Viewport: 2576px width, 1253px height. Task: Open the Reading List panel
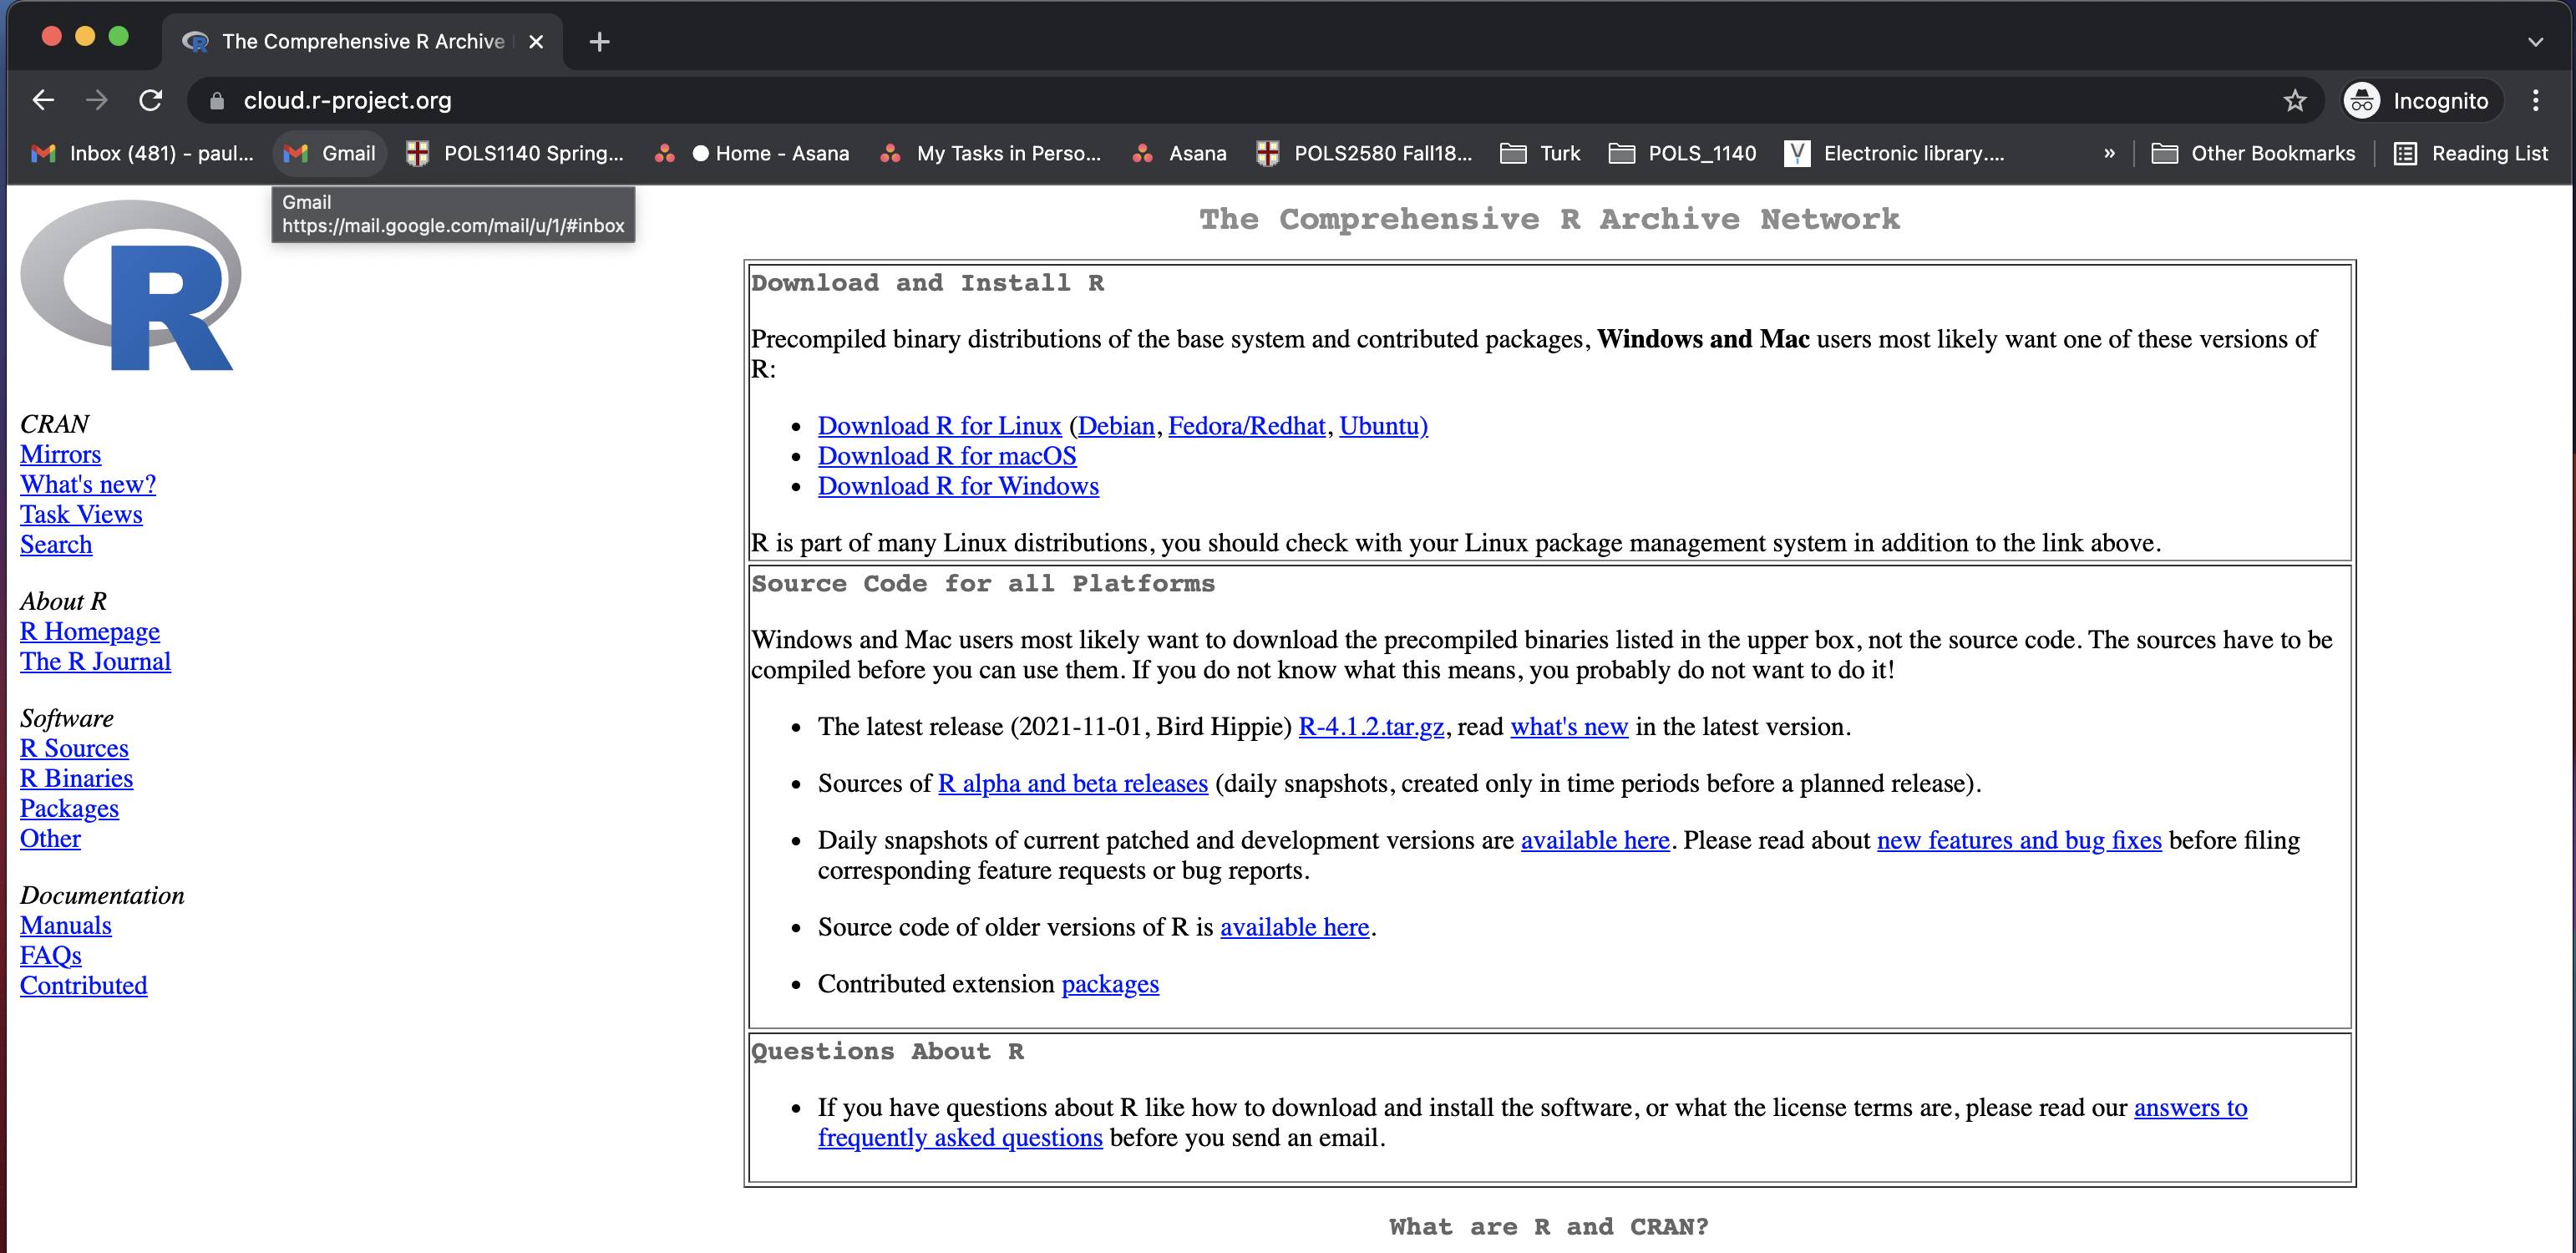2471,153
